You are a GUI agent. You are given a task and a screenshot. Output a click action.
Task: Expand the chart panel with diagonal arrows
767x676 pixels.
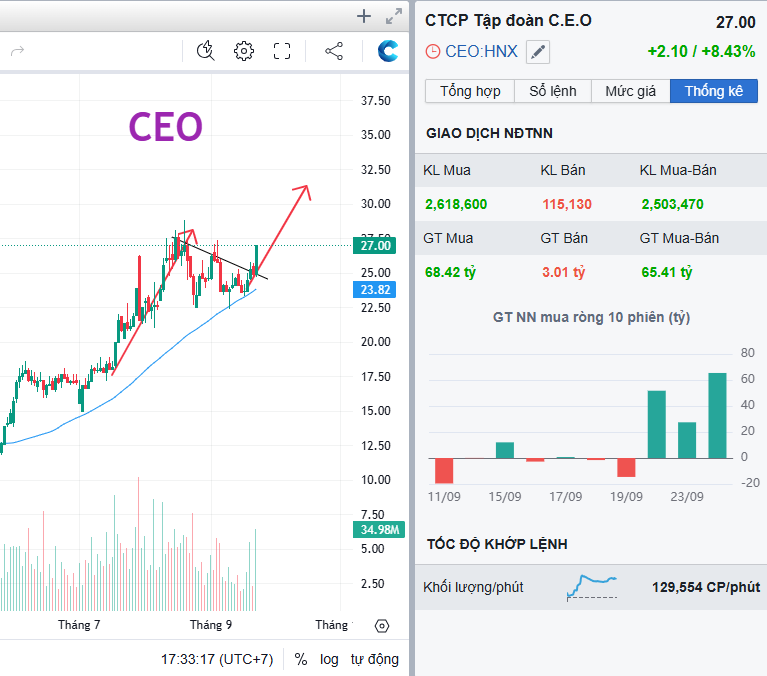(393, 16)
